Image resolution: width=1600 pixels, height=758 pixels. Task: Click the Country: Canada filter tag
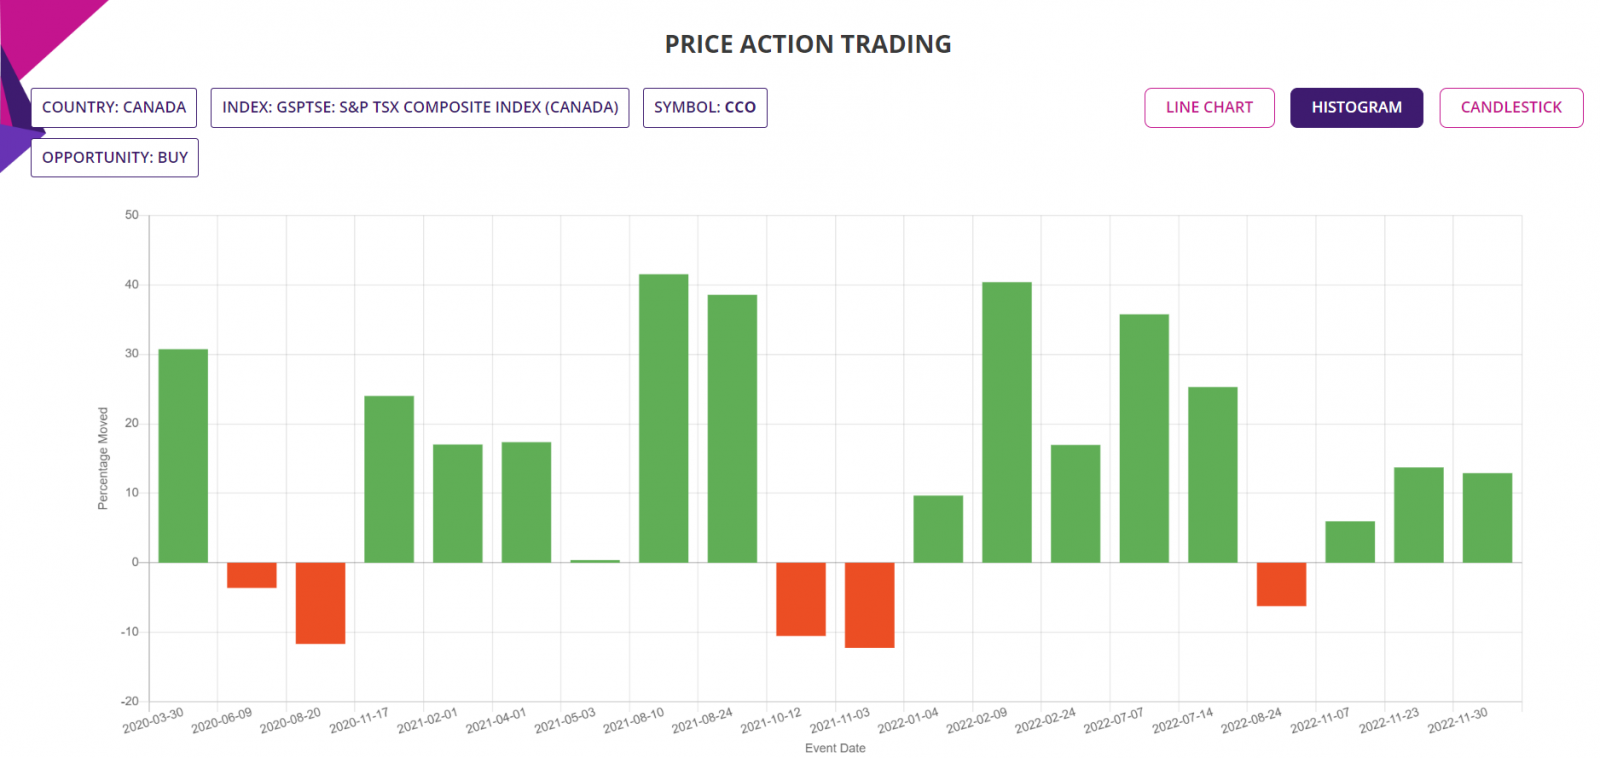coord(114,108)
